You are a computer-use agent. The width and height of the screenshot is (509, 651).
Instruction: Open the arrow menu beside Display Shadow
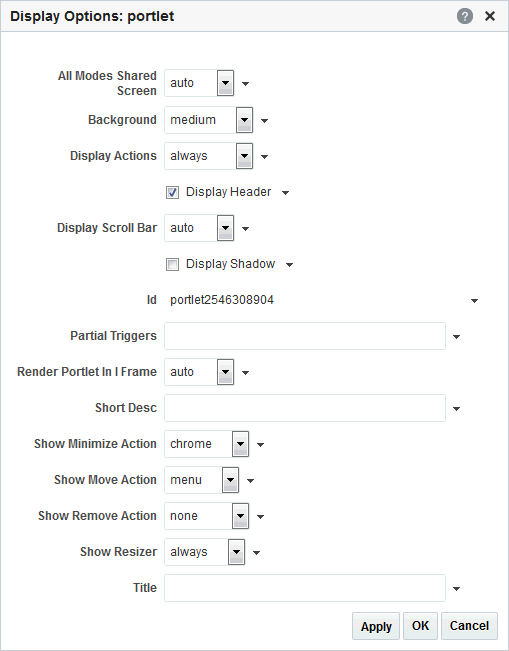289,265
